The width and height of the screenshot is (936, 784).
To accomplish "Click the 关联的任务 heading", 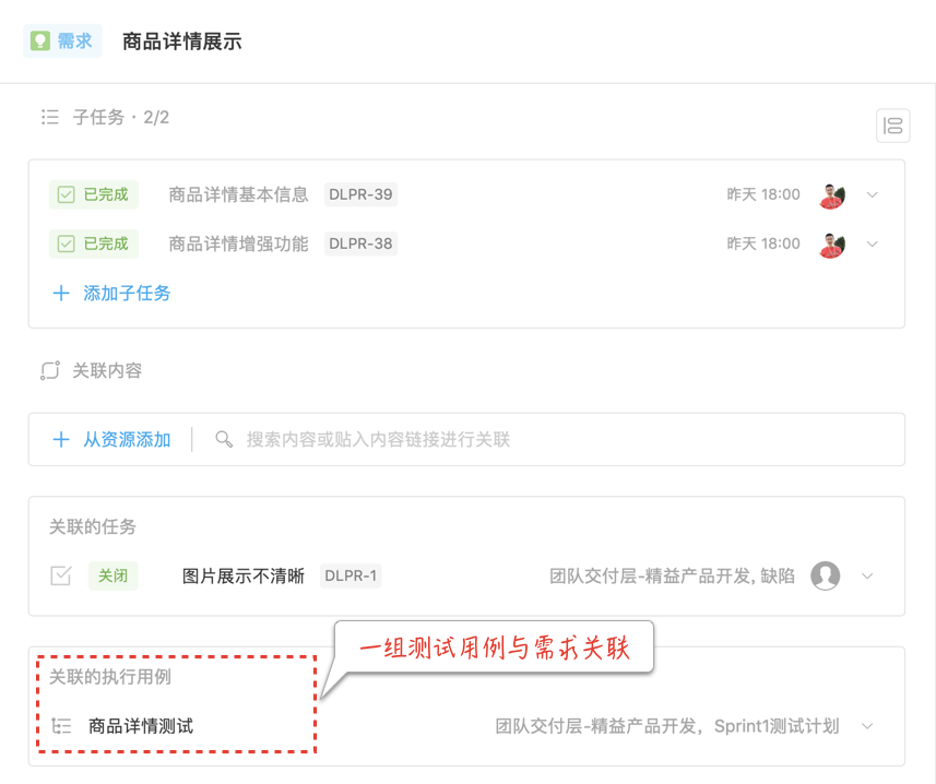I will coord(93,527).
